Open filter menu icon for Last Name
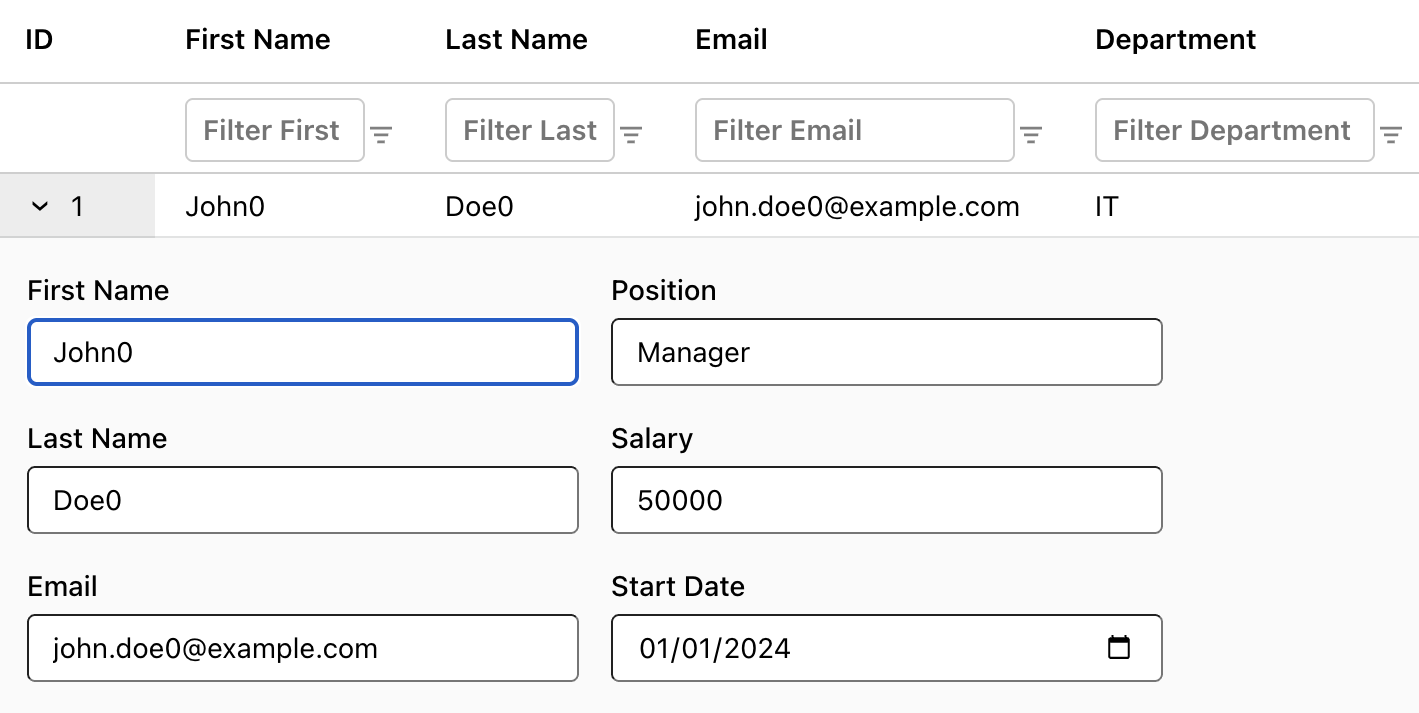Viewport: 1419px width, 713px height. (631, 135)
